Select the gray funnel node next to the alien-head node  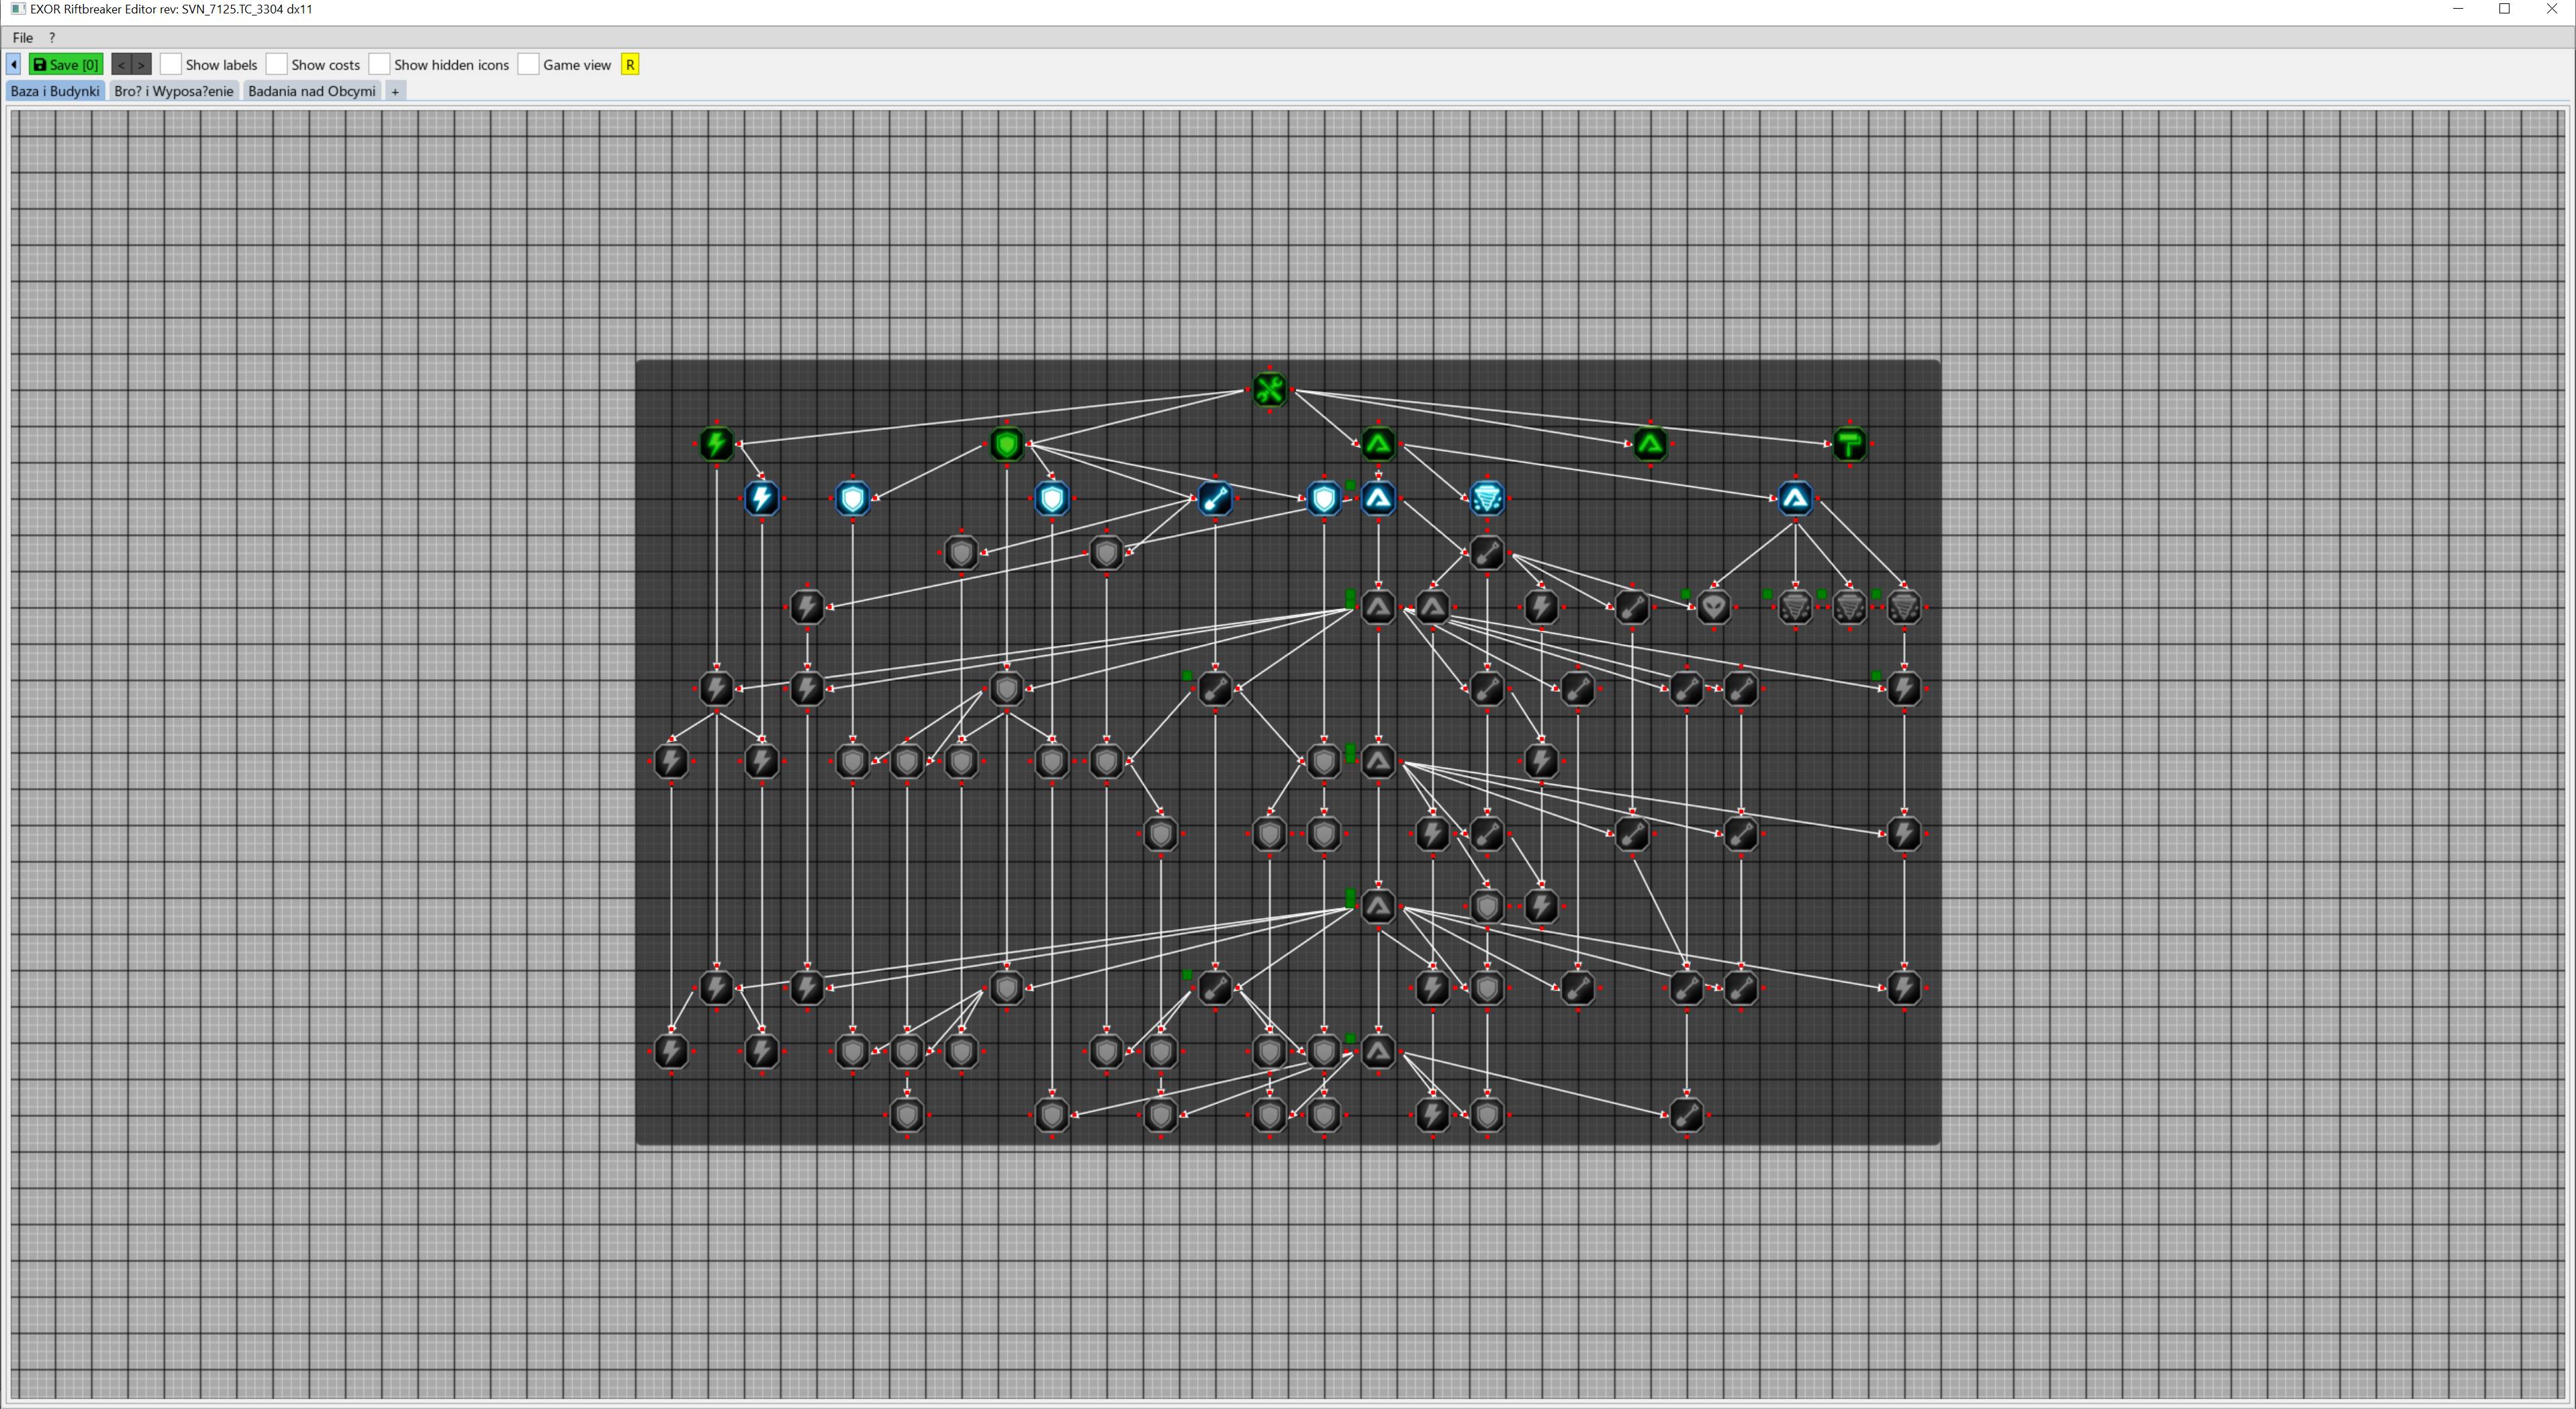tap(1795, 607)
